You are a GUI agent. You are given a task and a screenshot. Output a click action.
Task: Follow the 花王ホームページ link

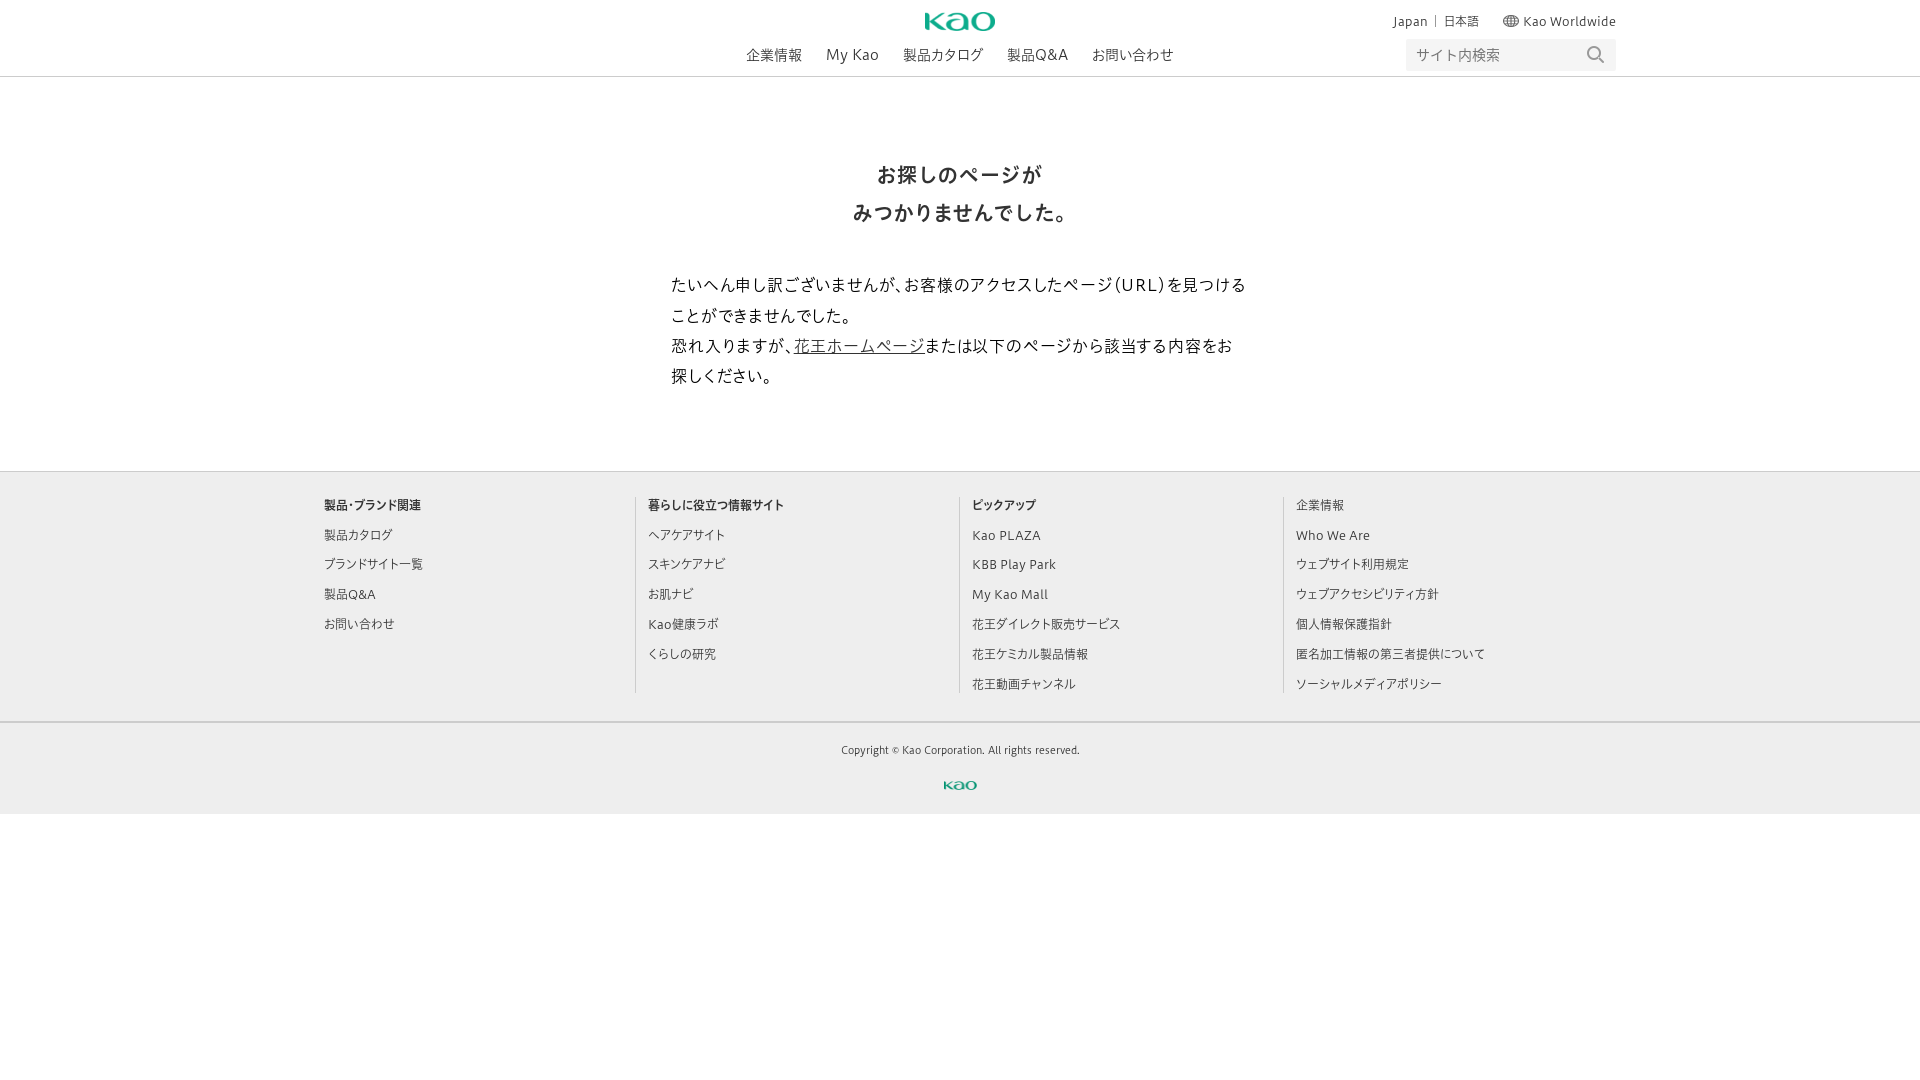click(859, 345)
